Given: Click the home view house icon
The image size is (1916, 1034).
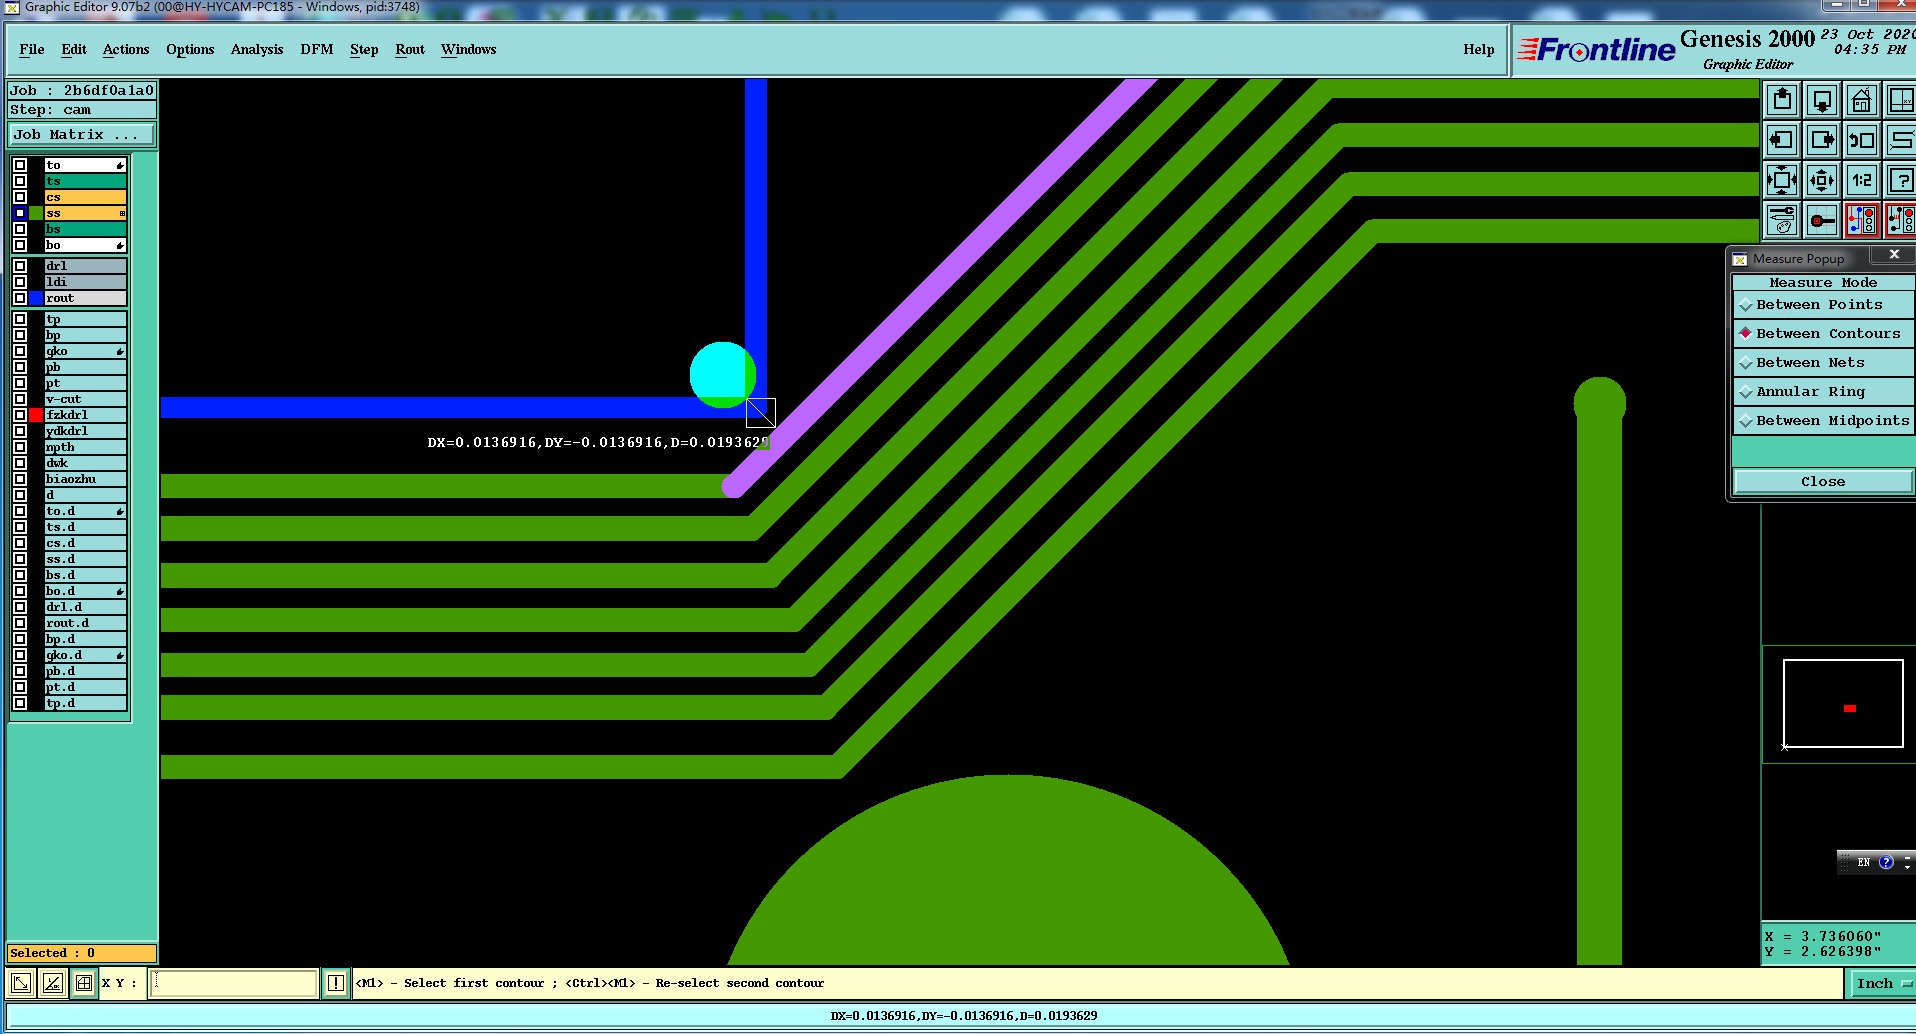Looking at the screenshot, I should point(1861,100).
